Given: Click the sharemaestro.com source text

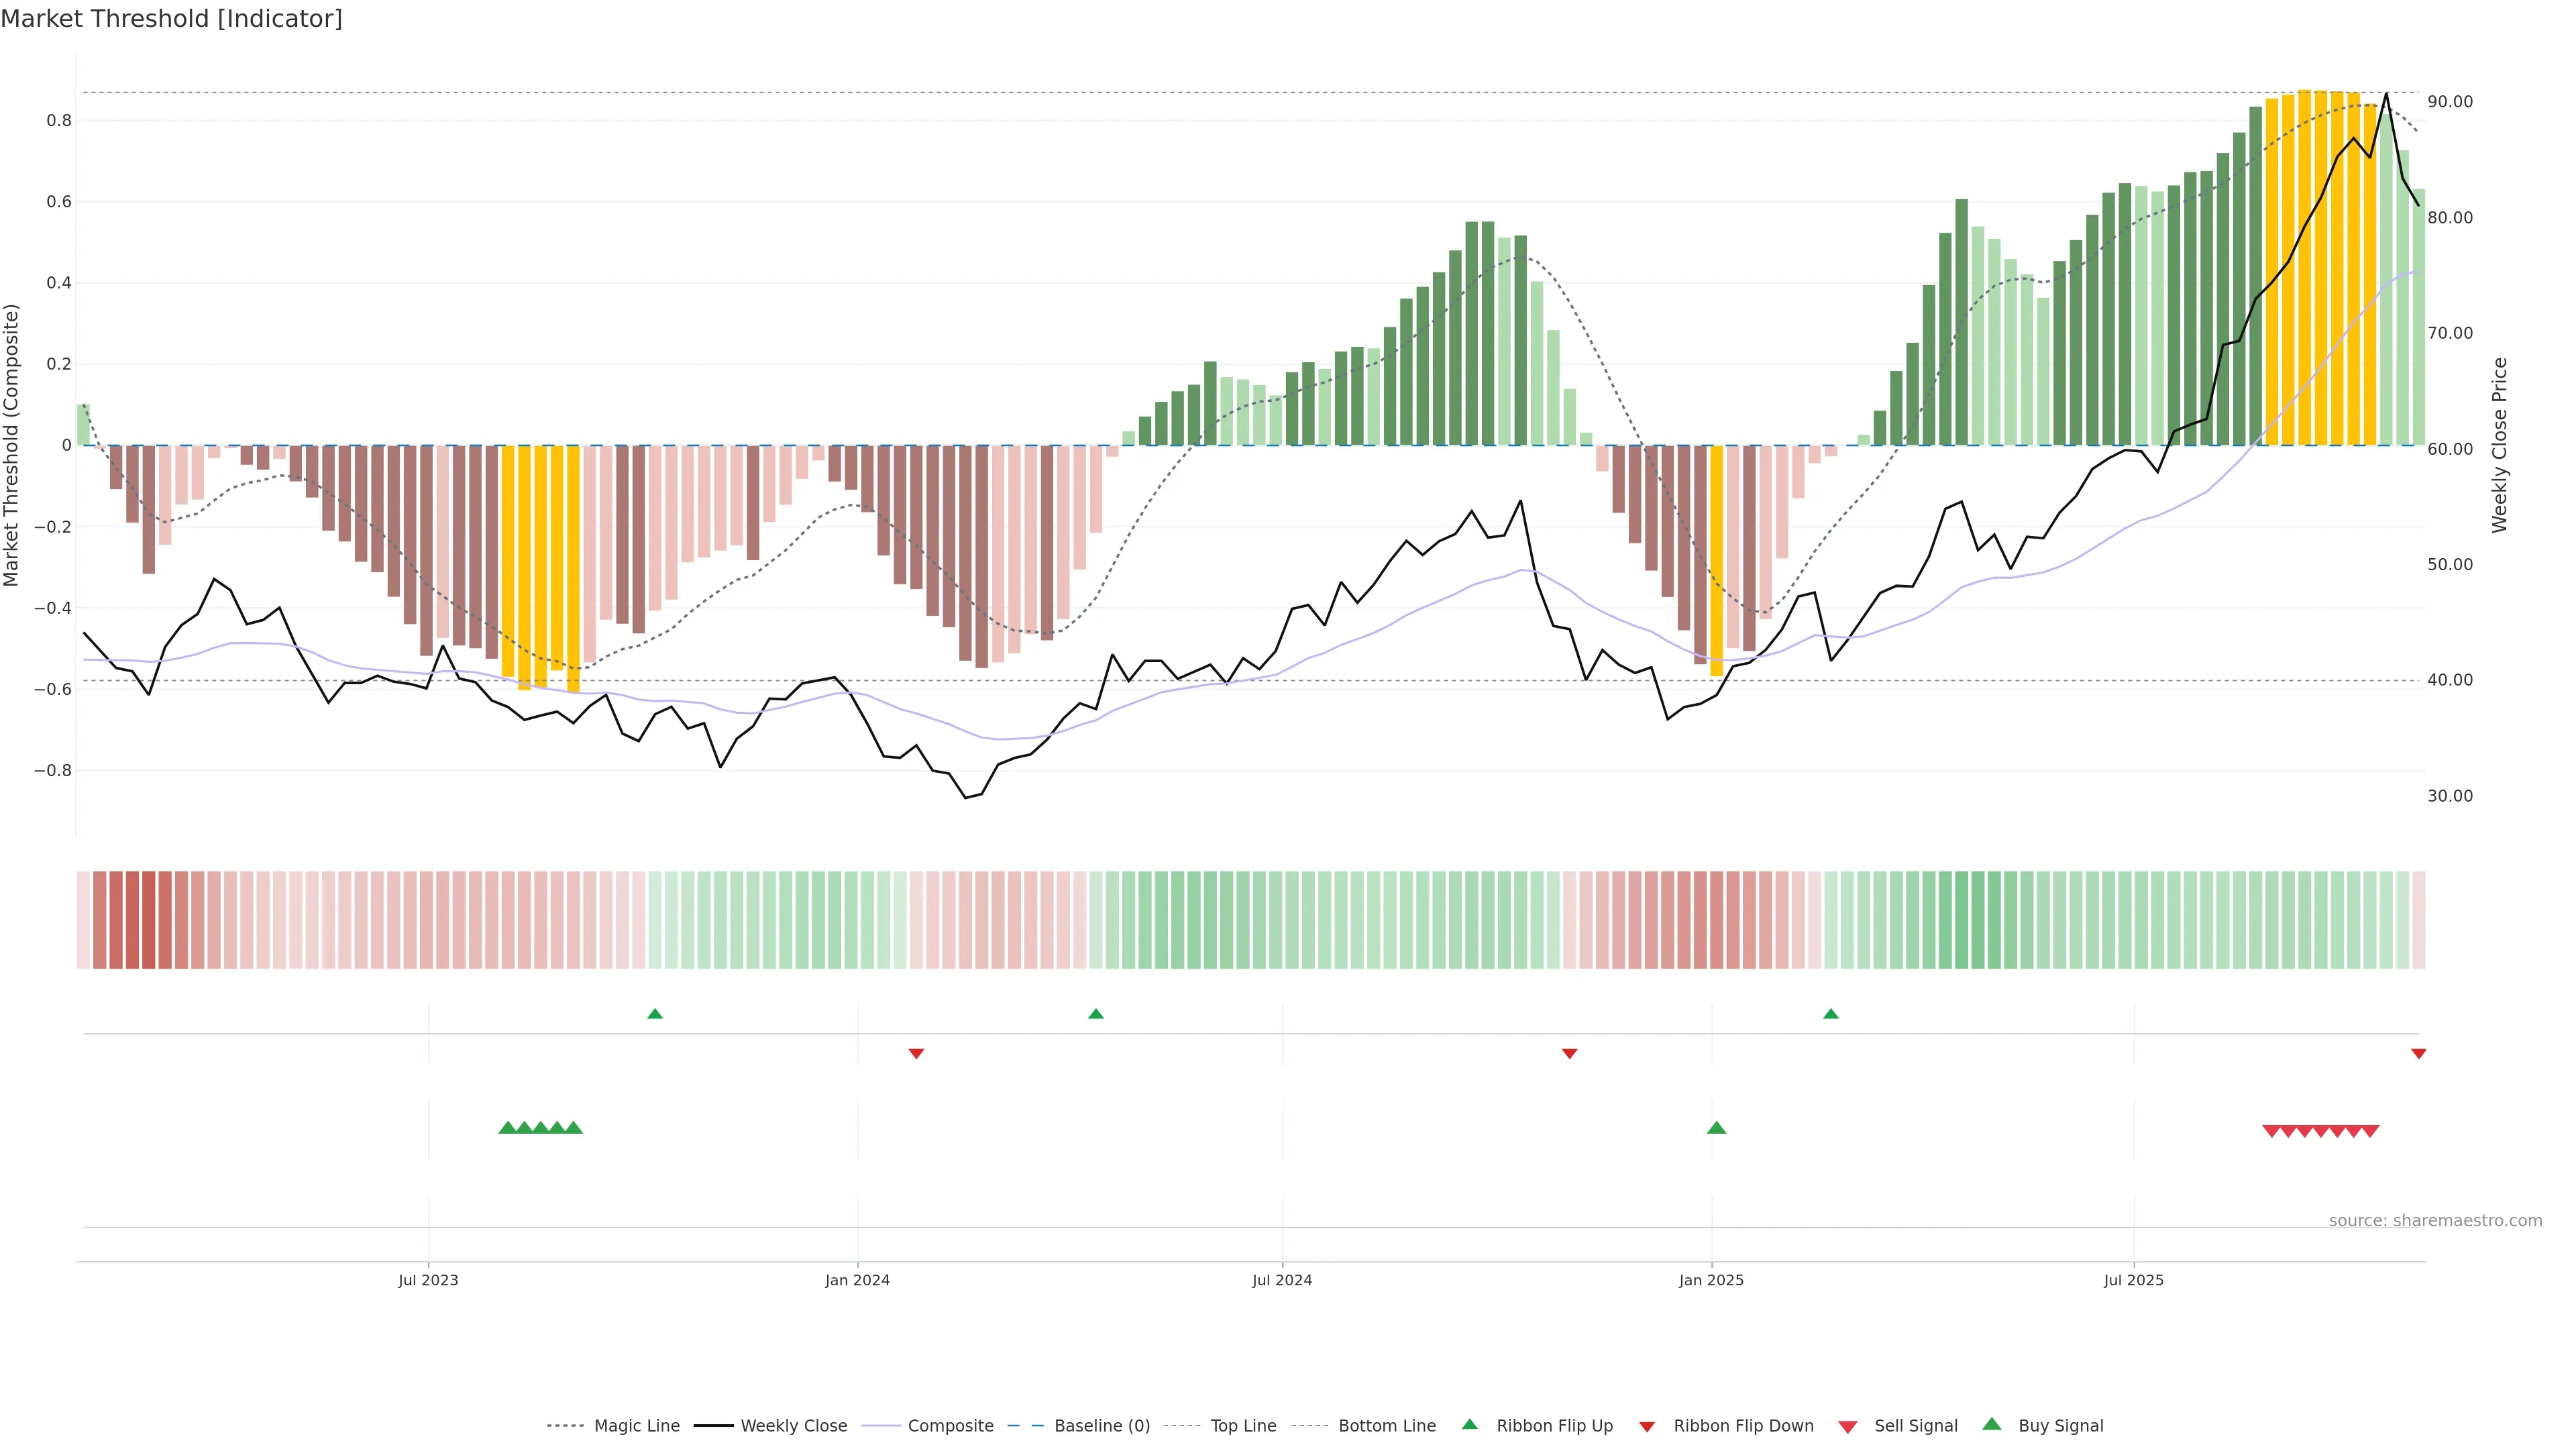Looking at the screenshot, I should tap(2435, 1220).
